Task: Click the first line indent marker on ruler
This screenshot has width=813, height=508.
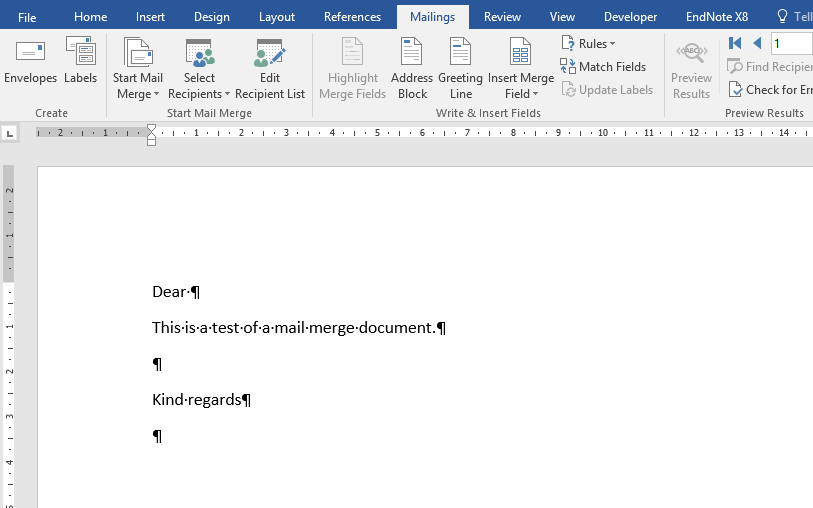Action: [152, 128]
